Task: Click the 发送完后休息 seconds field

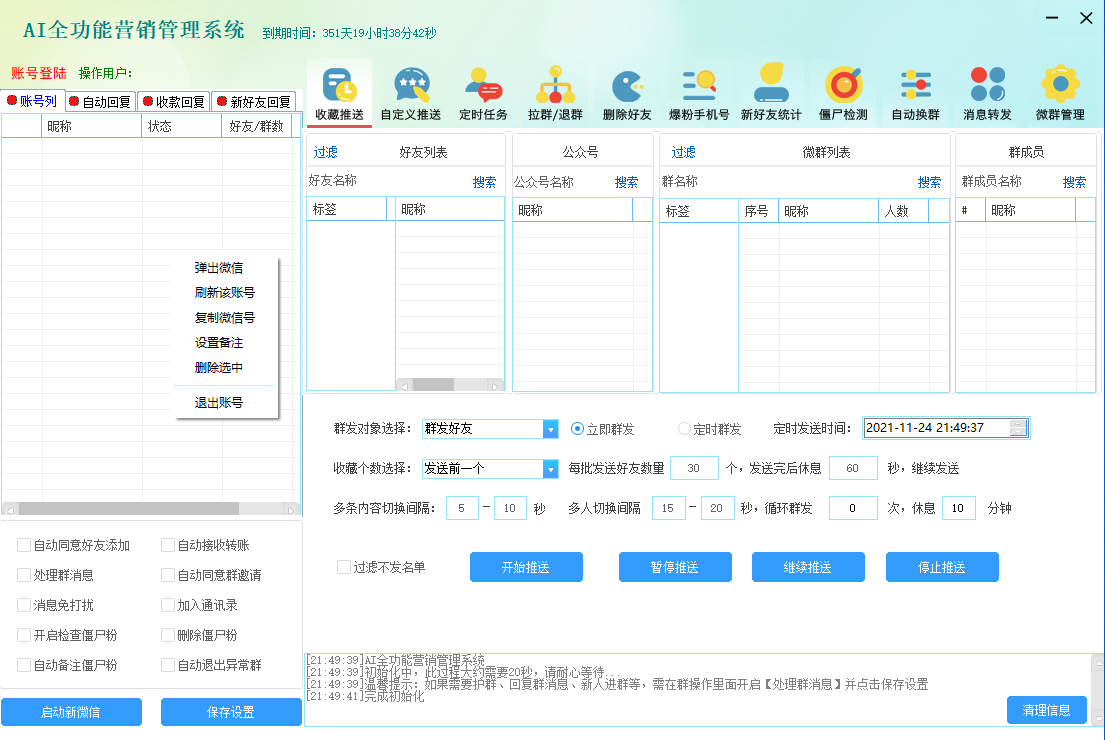Action: pos(853,469)
